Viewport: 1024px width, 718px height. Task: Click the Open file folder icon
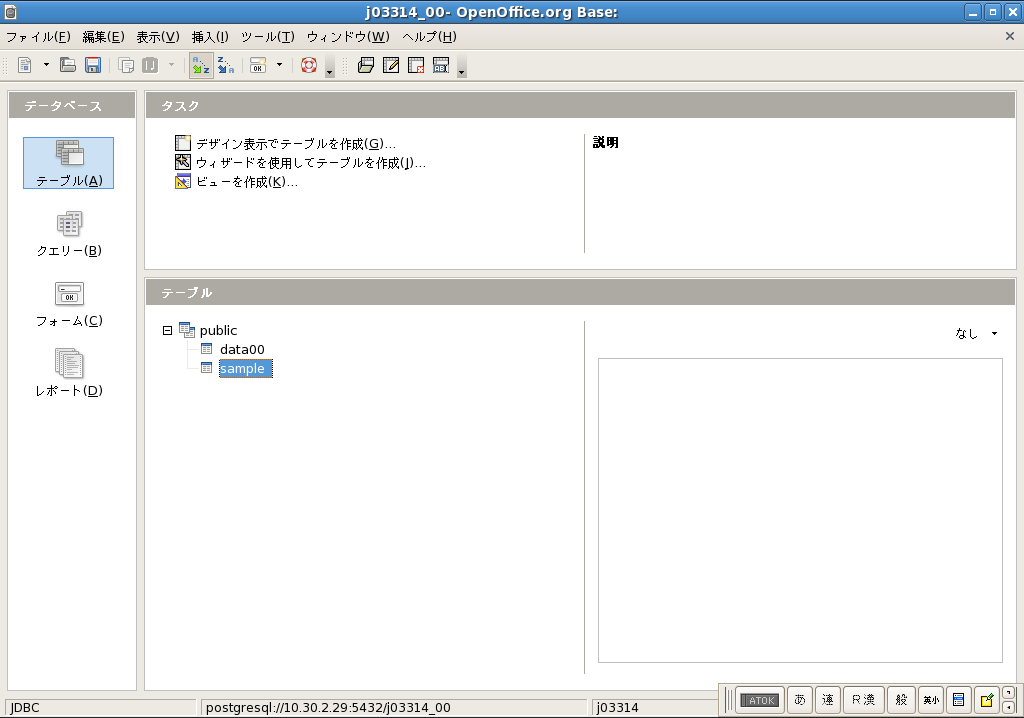pyautogui.click(x=68, y=65)
